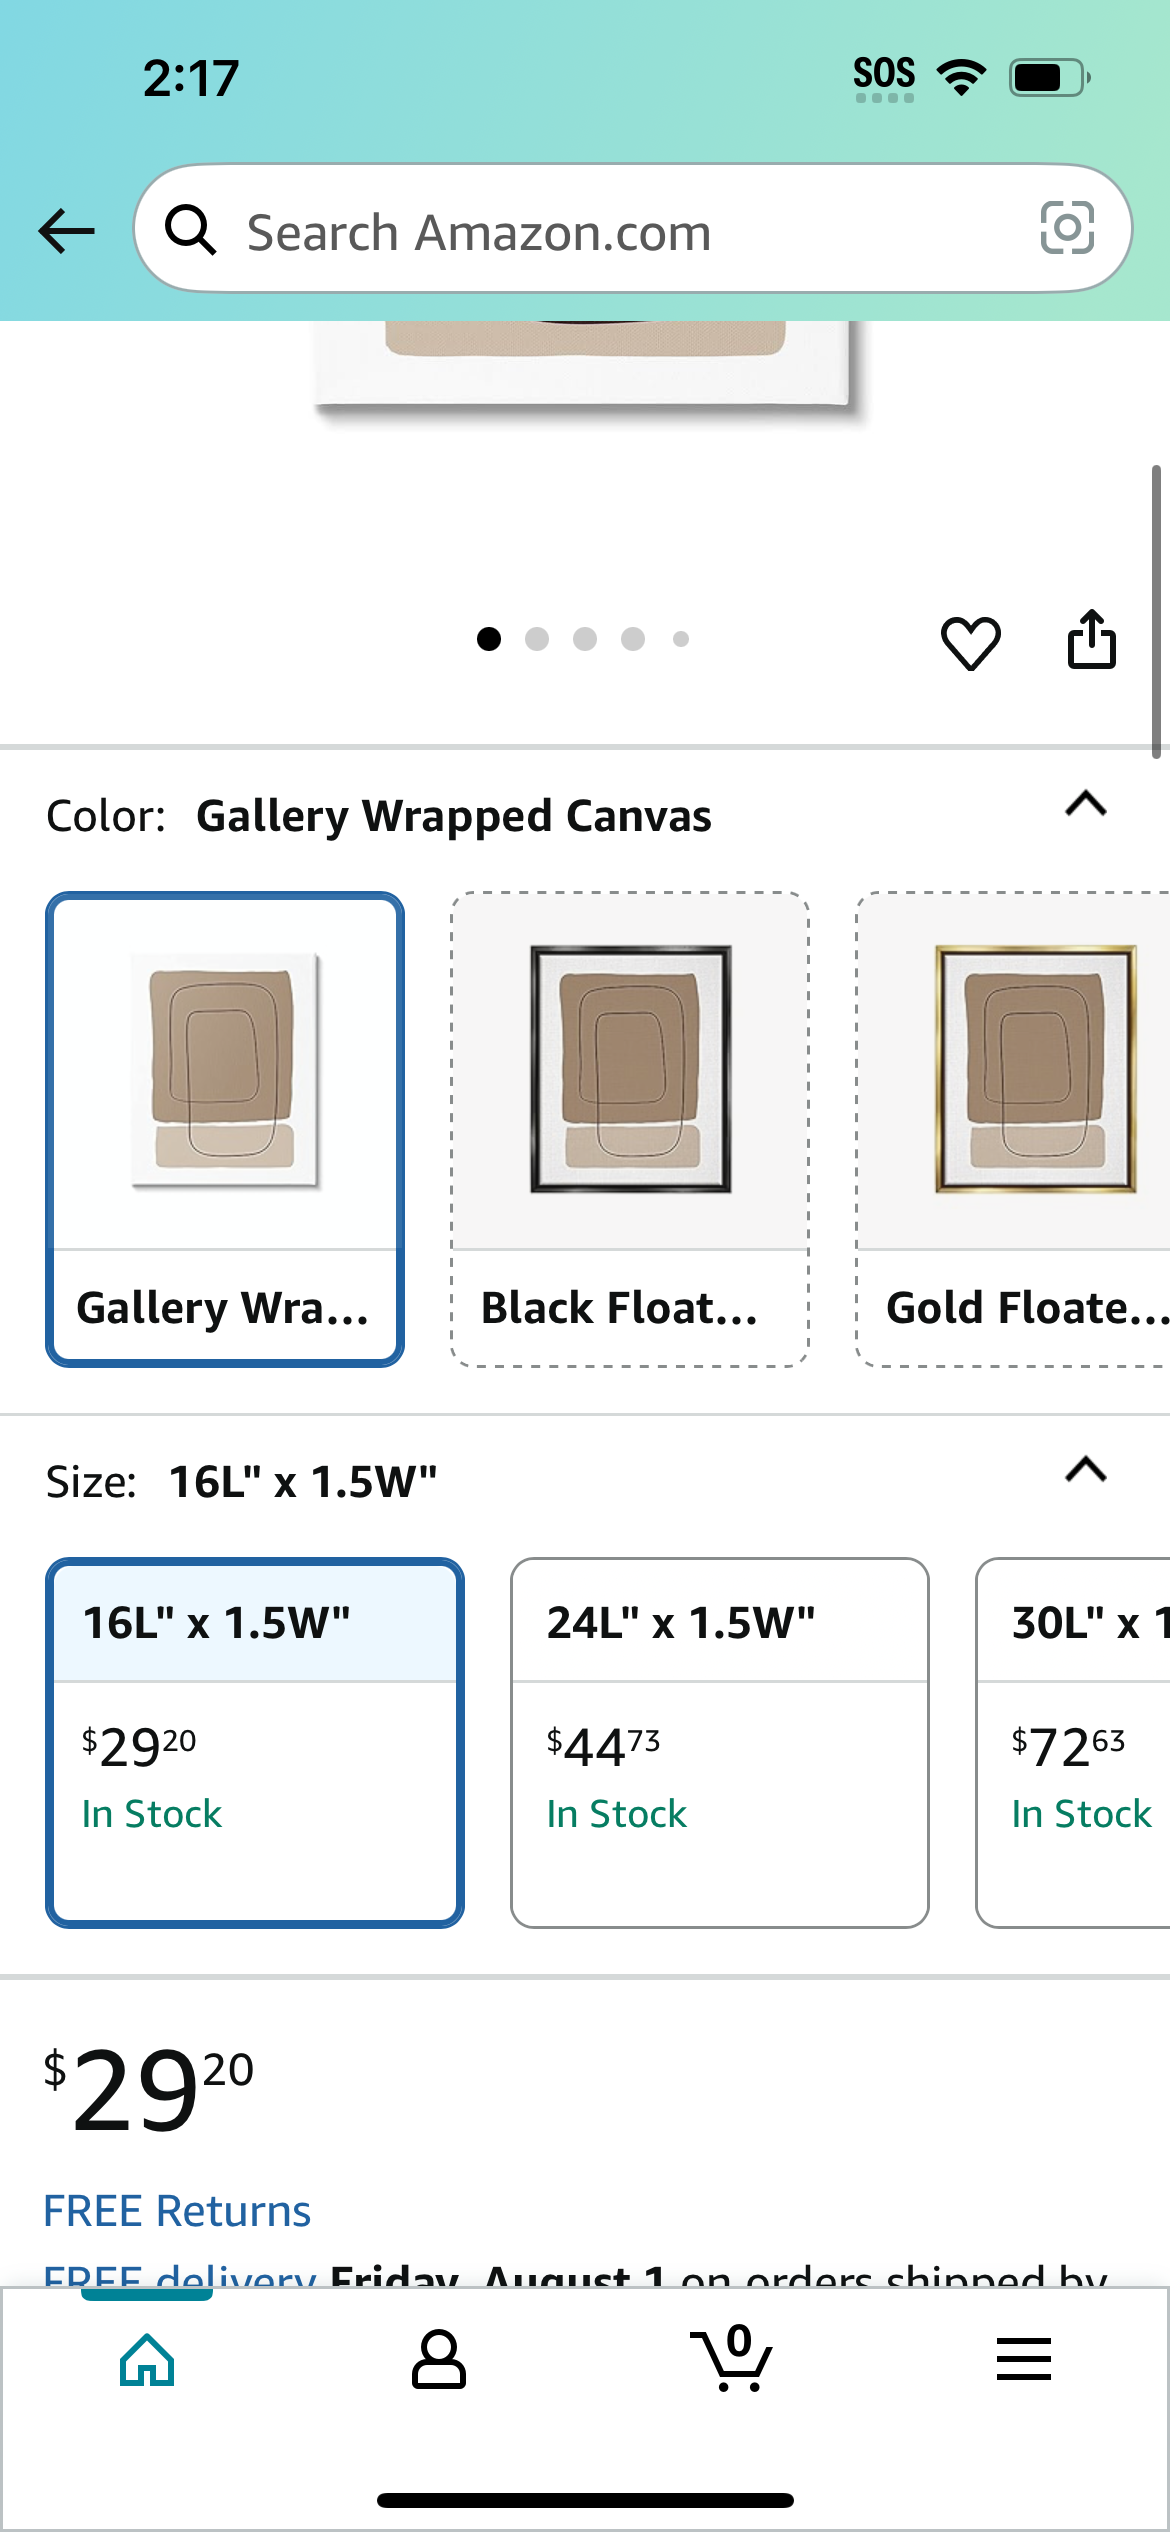Choose the 30L" size option
This screenshot has height=2532, width=1170.
click(1073, 1742)
